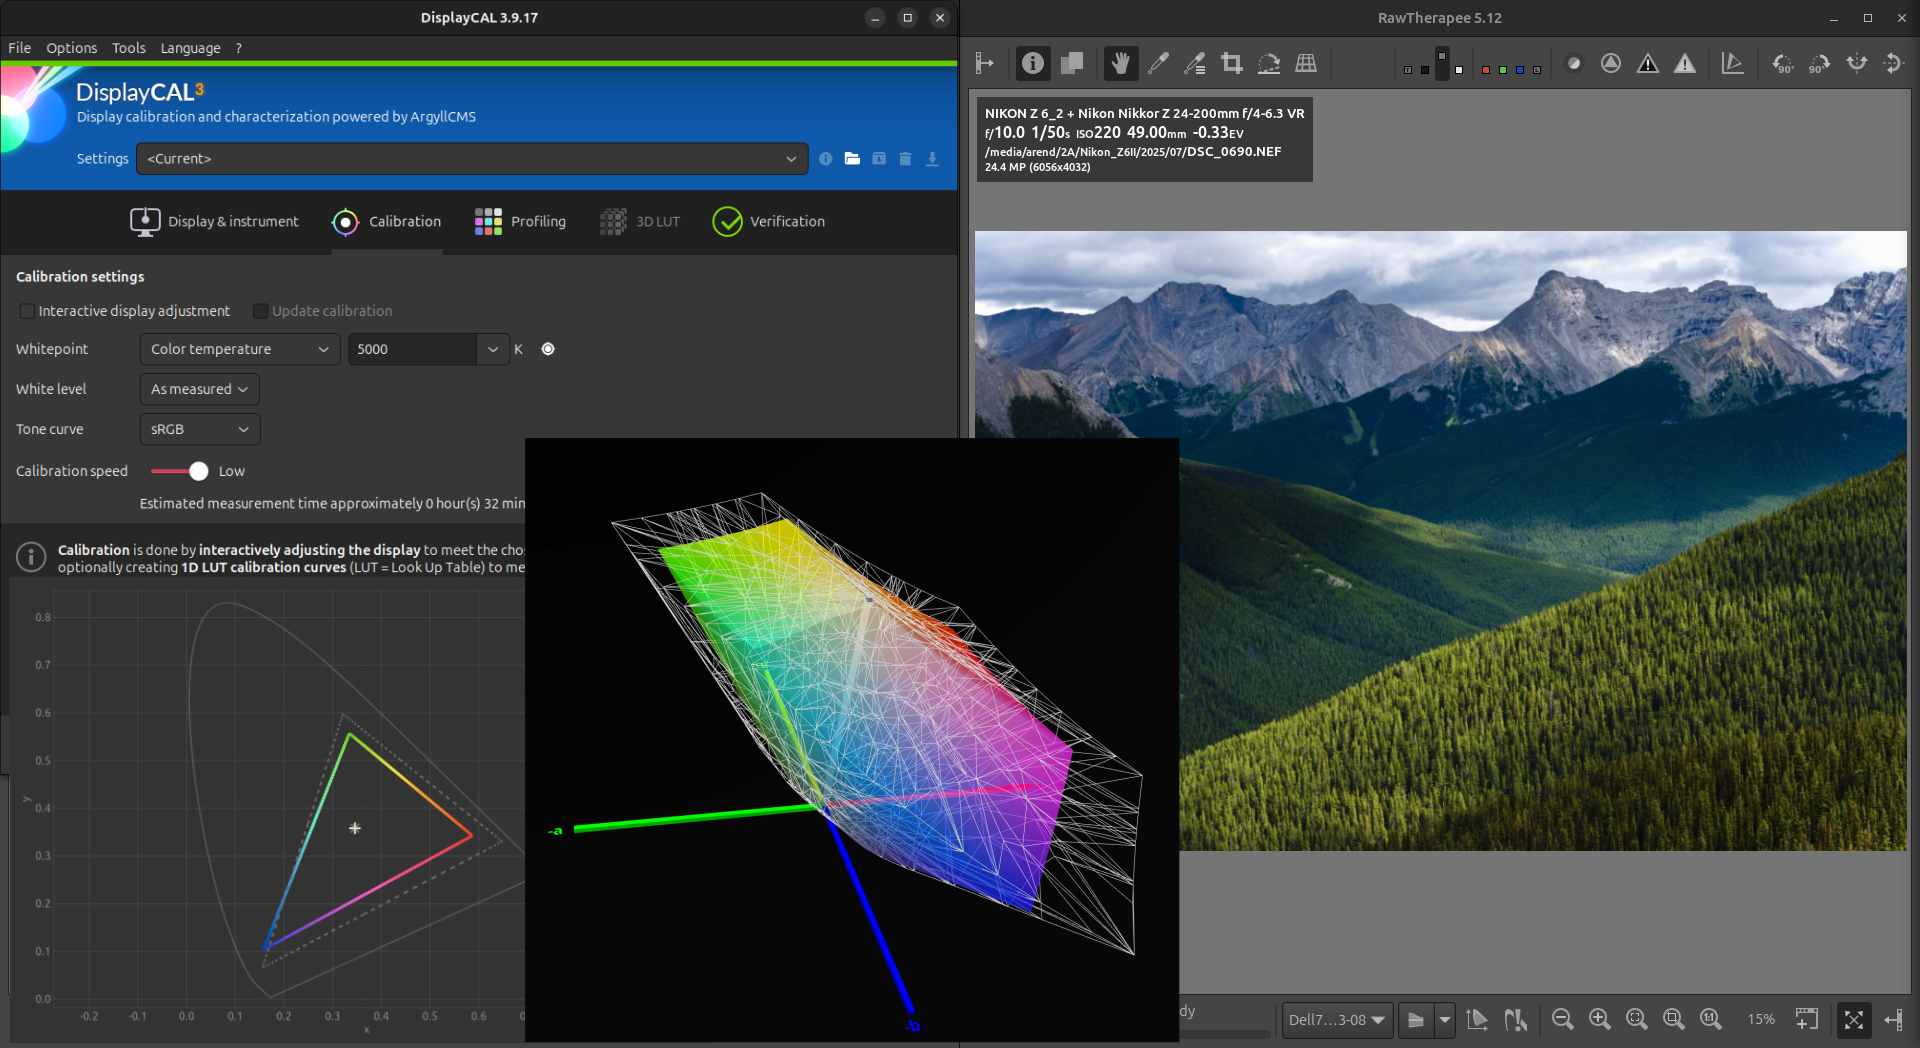Zoom image to 1:1 scale

[x=1711, y=1019]
